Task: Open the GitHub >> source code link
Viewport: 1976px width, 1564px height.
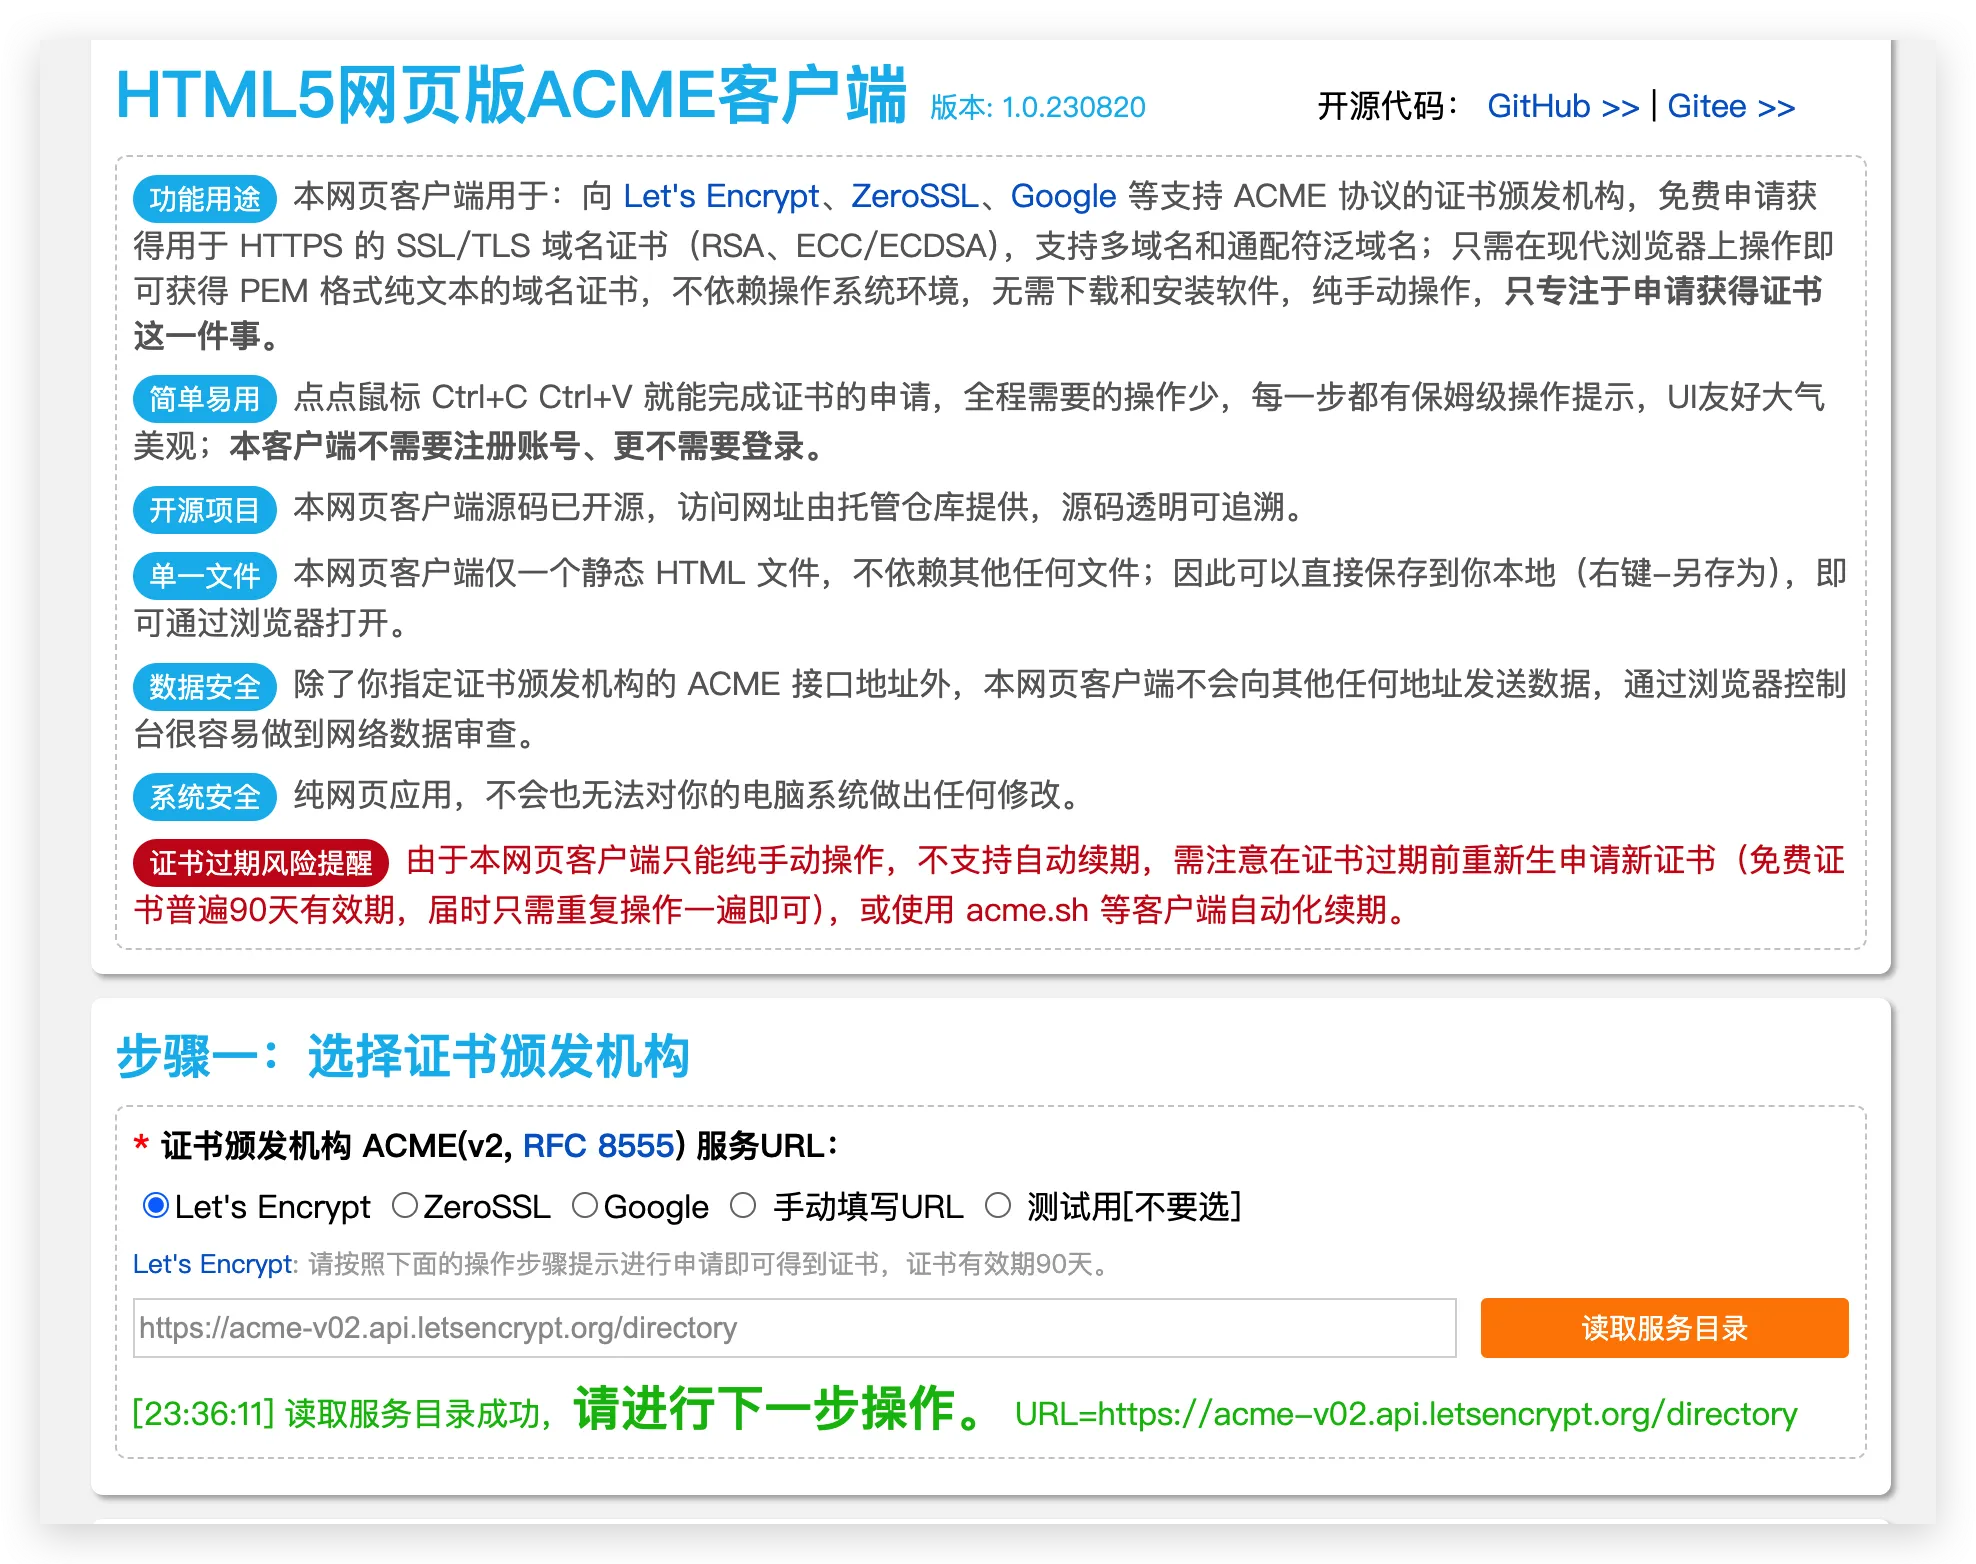Action: pyautogui.click(x=1562, y=106)
